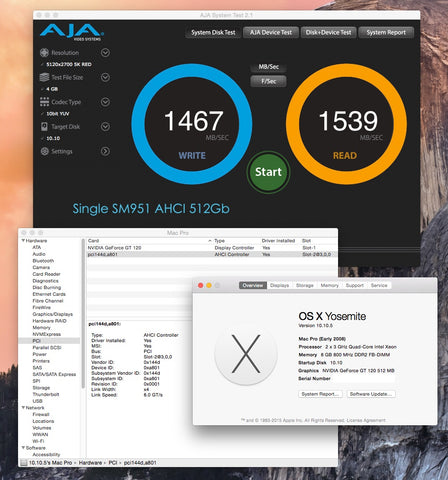Select the NVIDIA GeForce GT 120 row

point(212,248)
